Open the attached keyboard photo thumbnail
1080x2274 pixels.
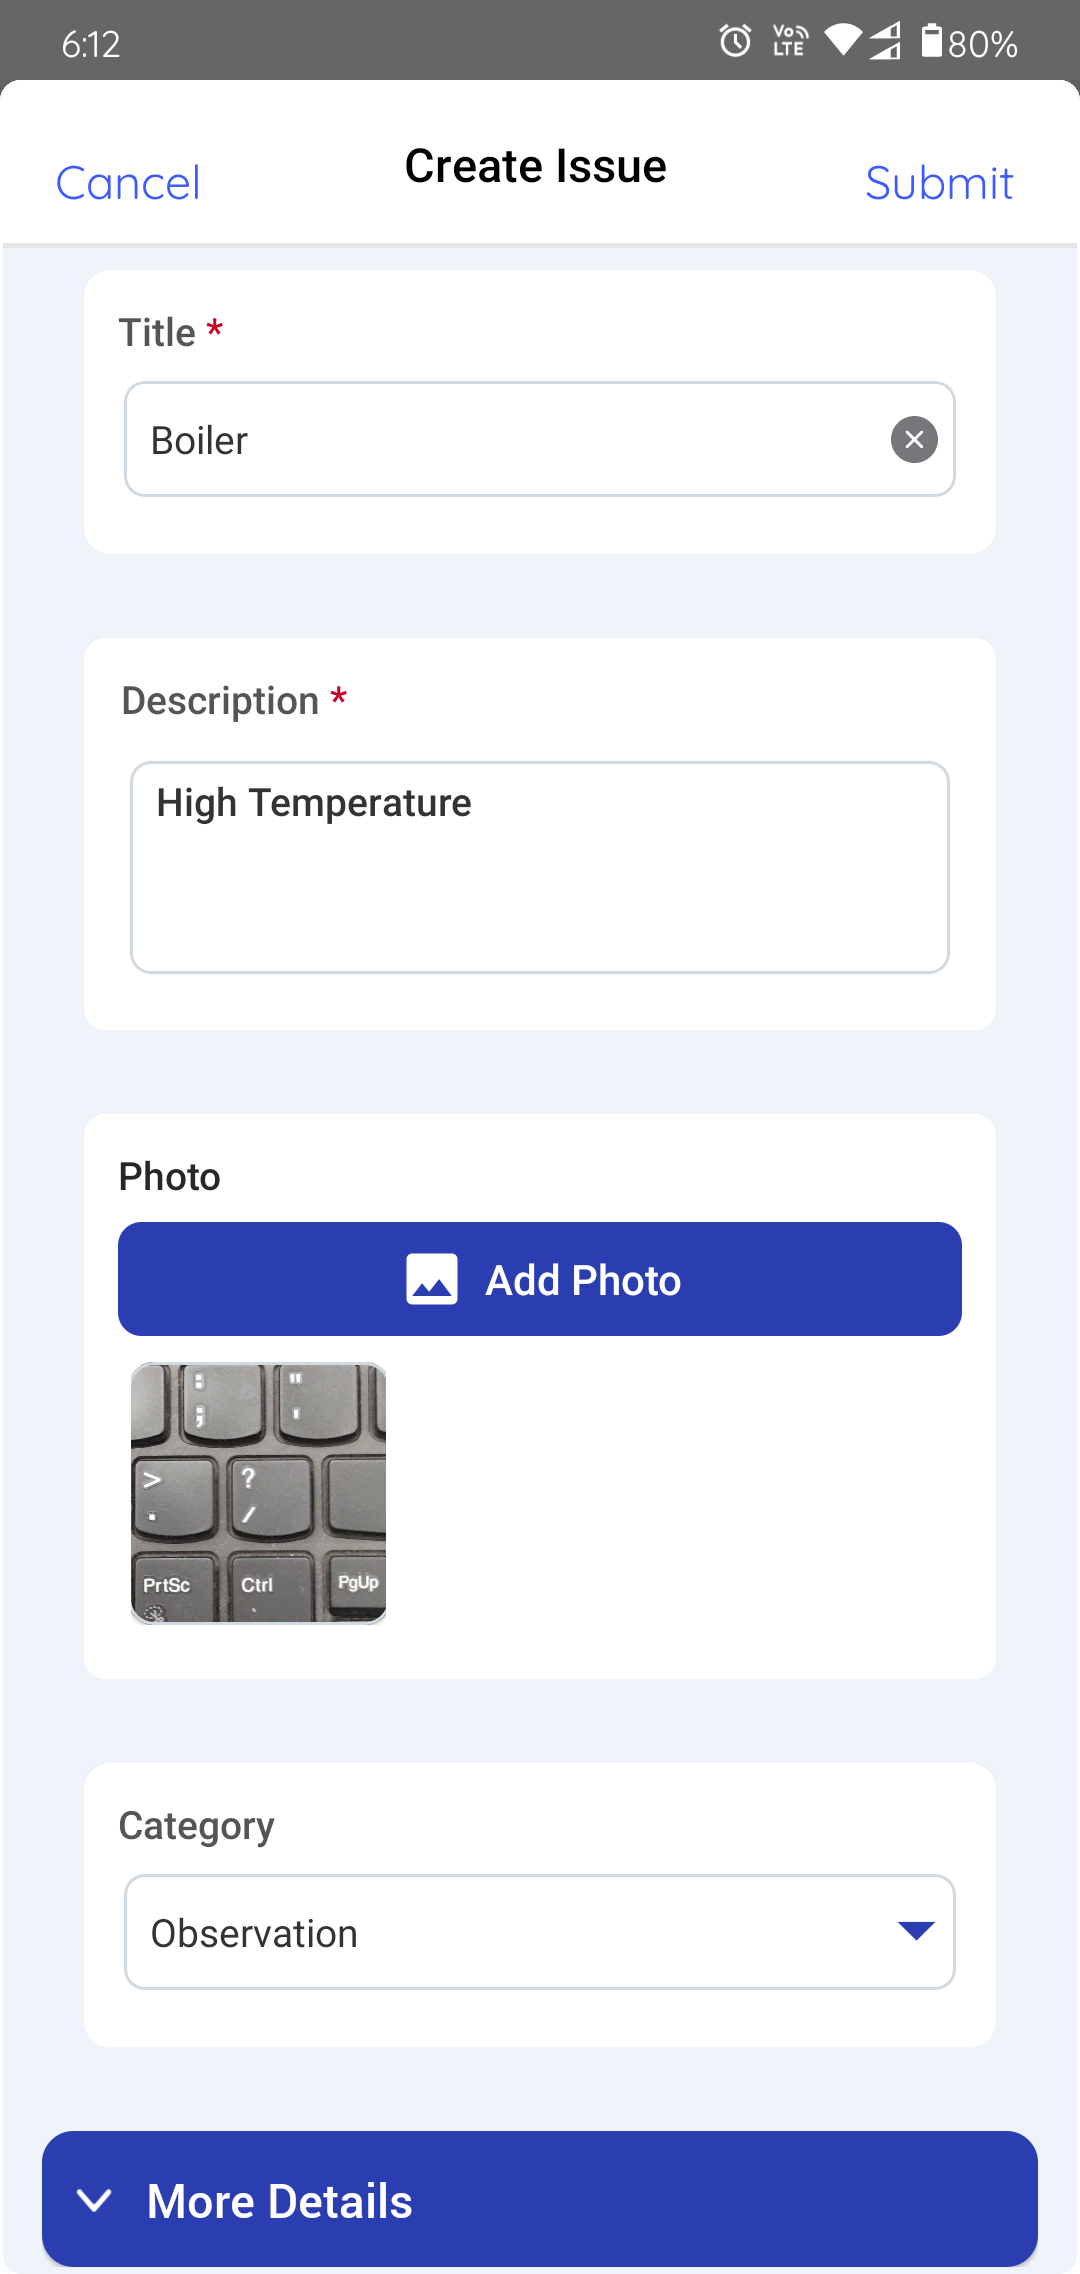click(258, 1492)
